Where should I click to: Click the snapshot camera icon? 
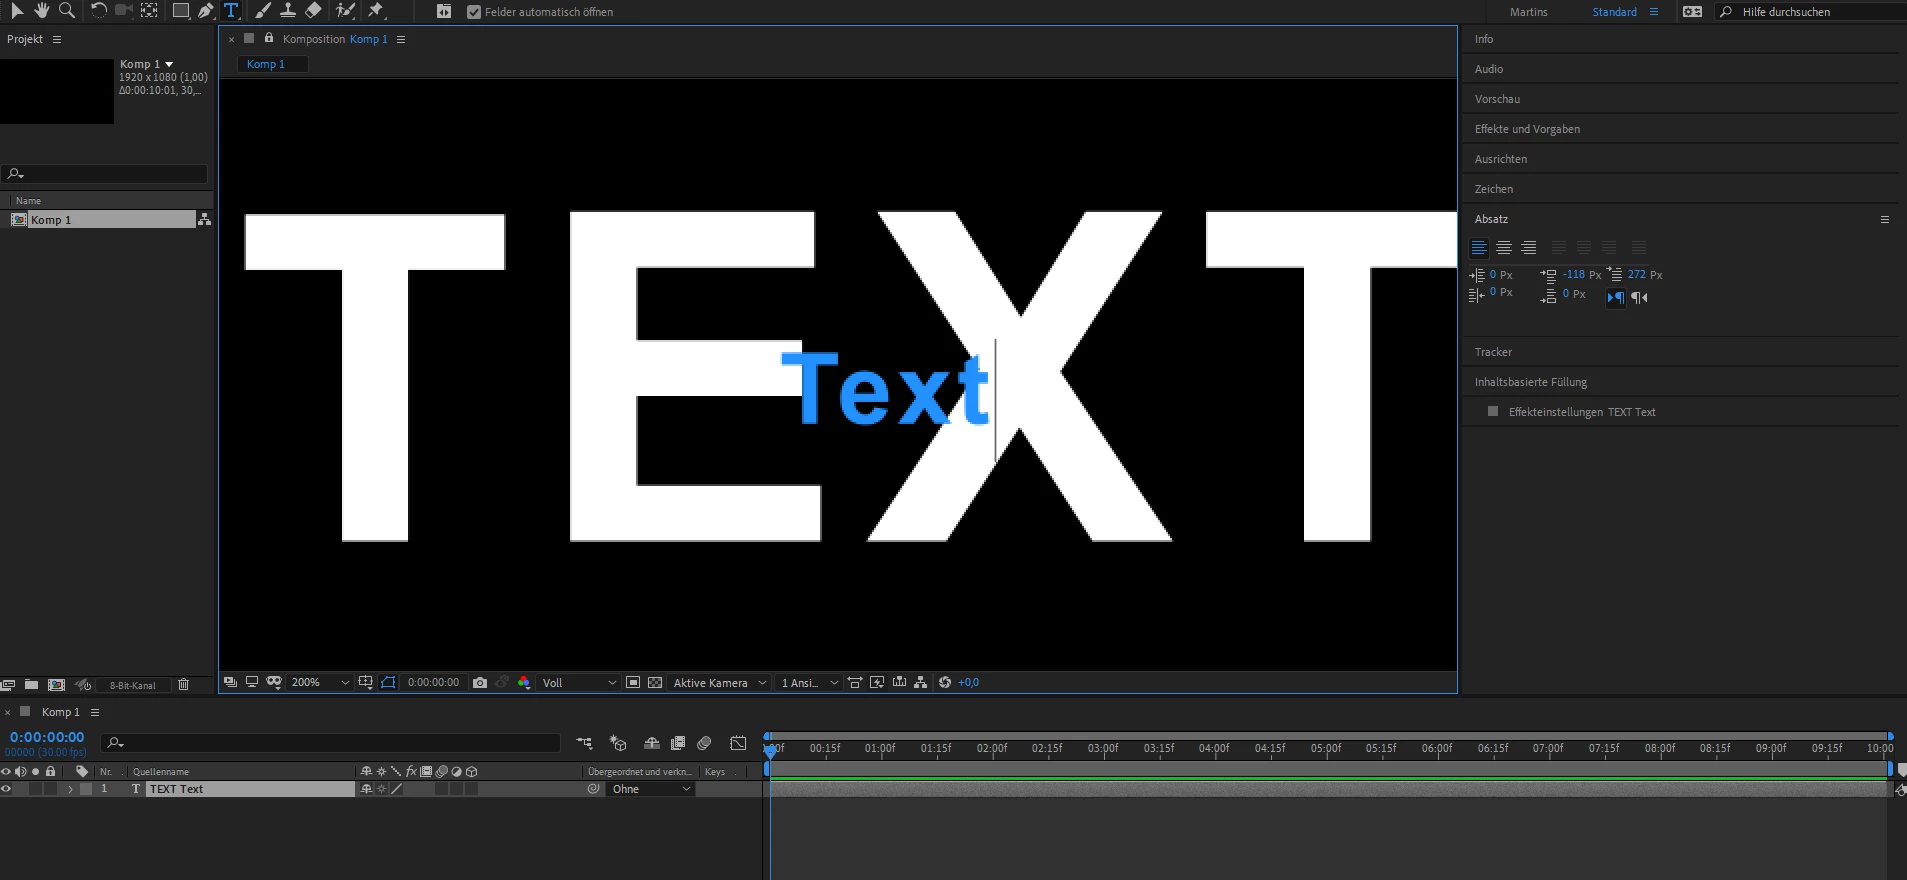pos(480,682)
